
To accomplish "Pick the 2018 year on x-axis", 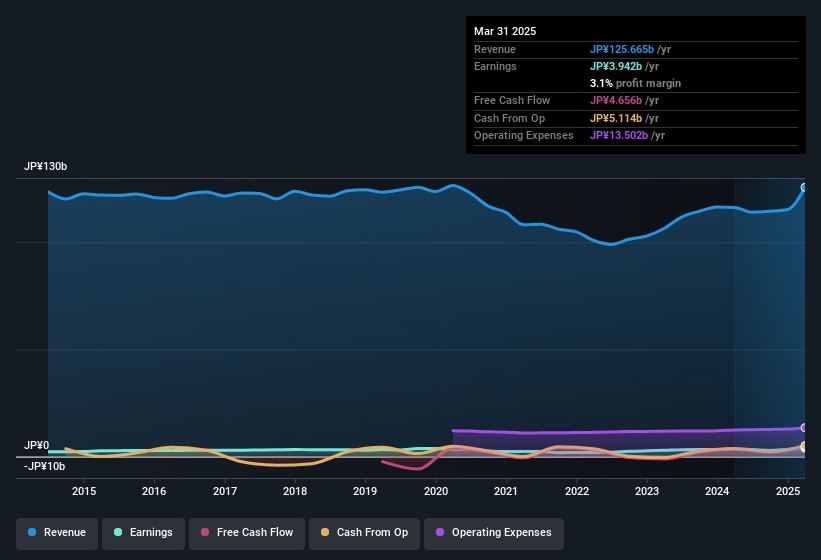I will click(x=295, y=491).
